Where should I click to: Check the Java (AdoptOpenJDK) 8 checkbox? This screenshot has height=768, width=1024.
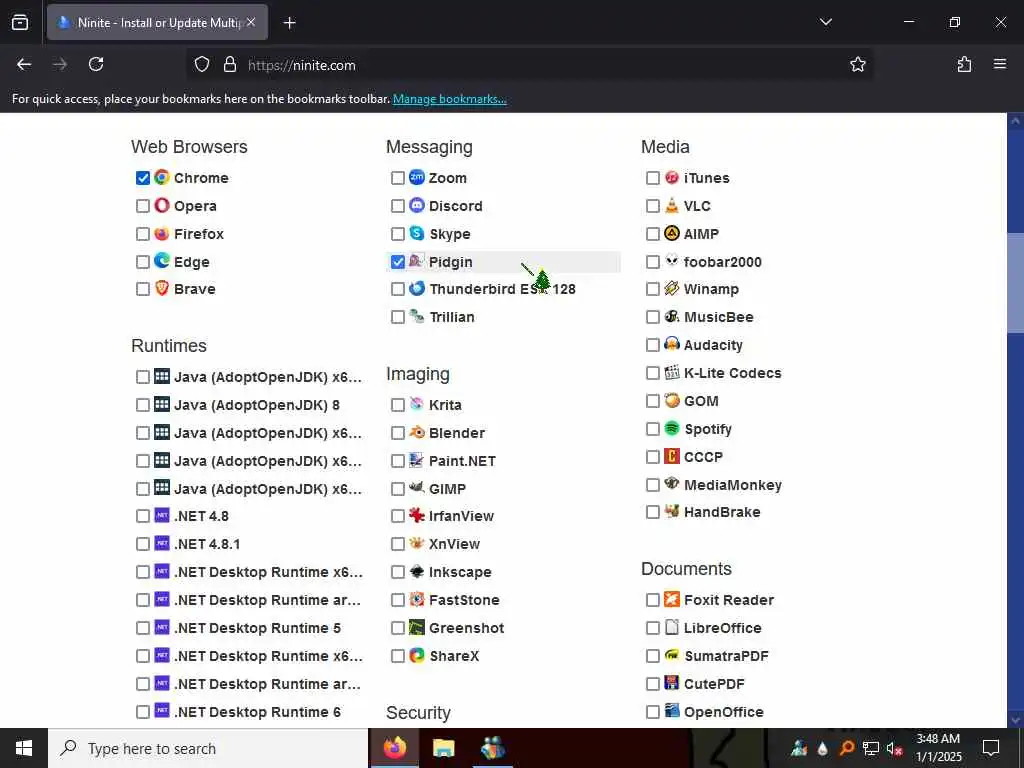[x=143, y=405]
